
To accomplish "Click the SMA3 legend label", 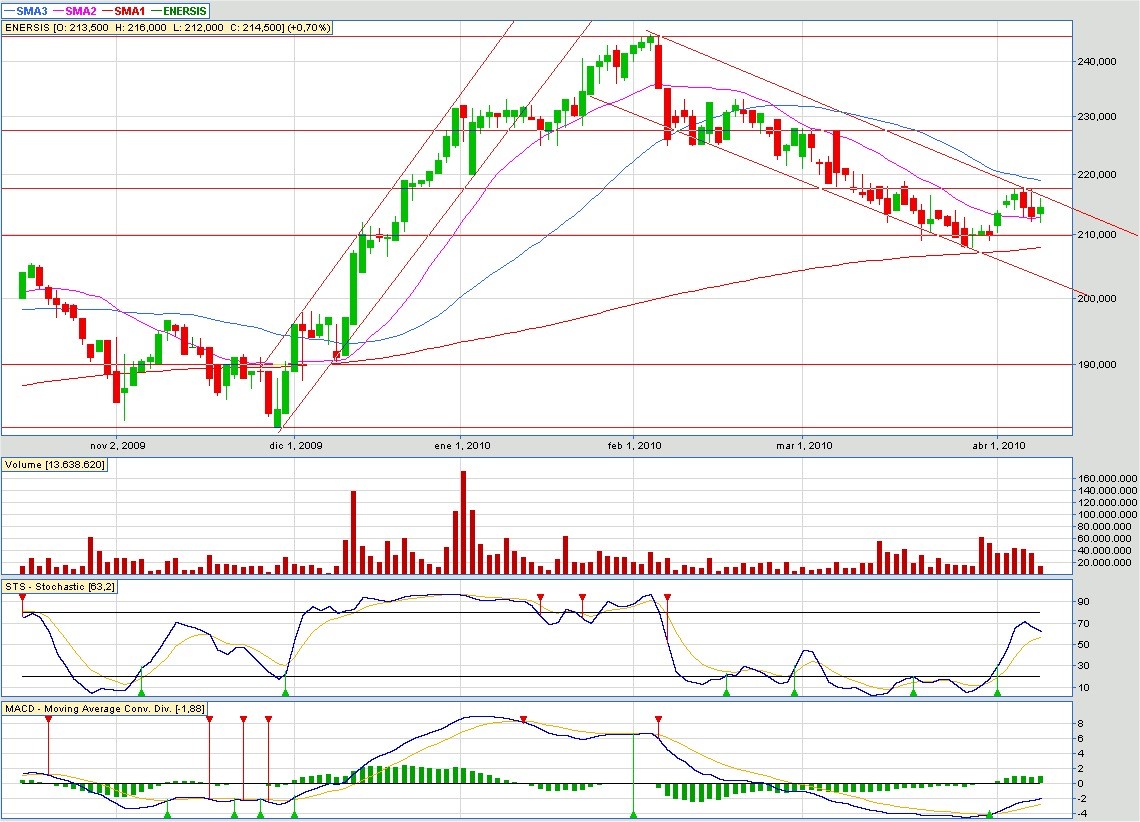I will coord(33,10).
